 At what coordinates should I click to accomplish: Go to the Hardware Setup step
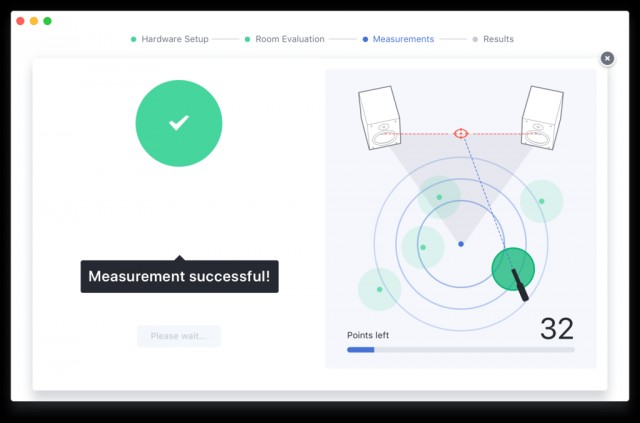[x=175, y=39]
